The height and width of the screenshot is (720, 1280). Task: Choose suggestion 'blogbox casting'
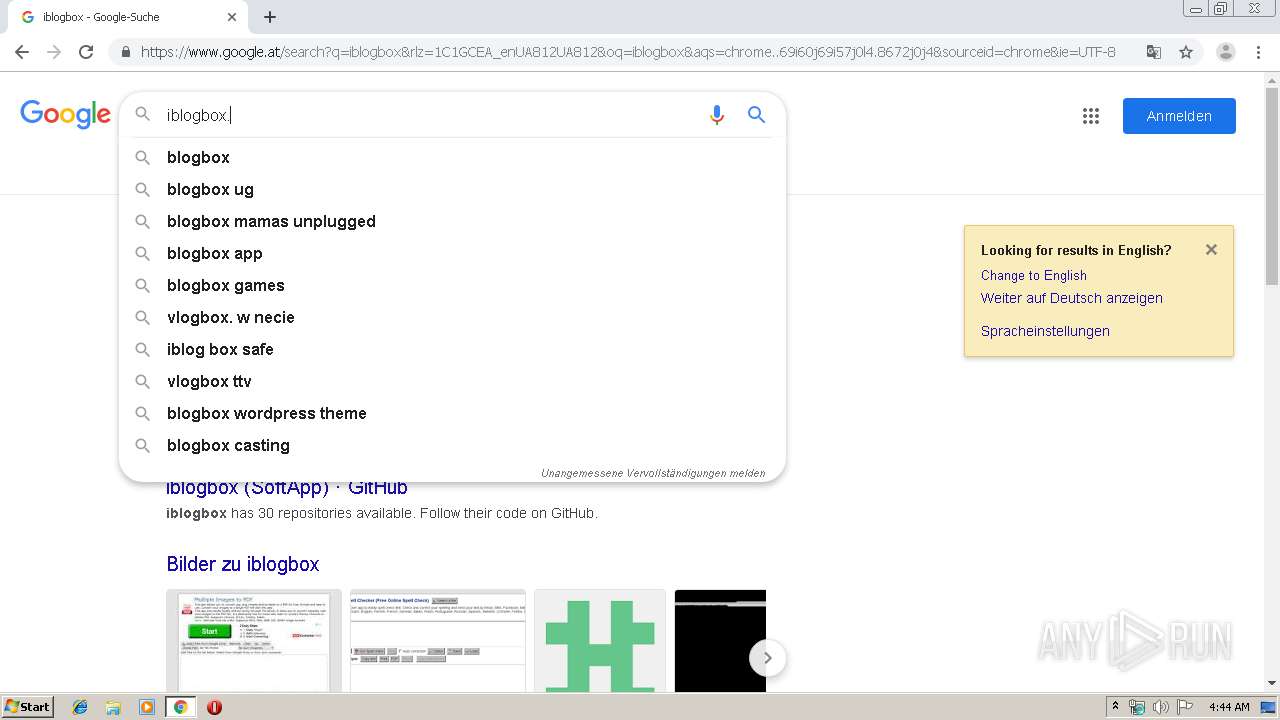[452, 445]
